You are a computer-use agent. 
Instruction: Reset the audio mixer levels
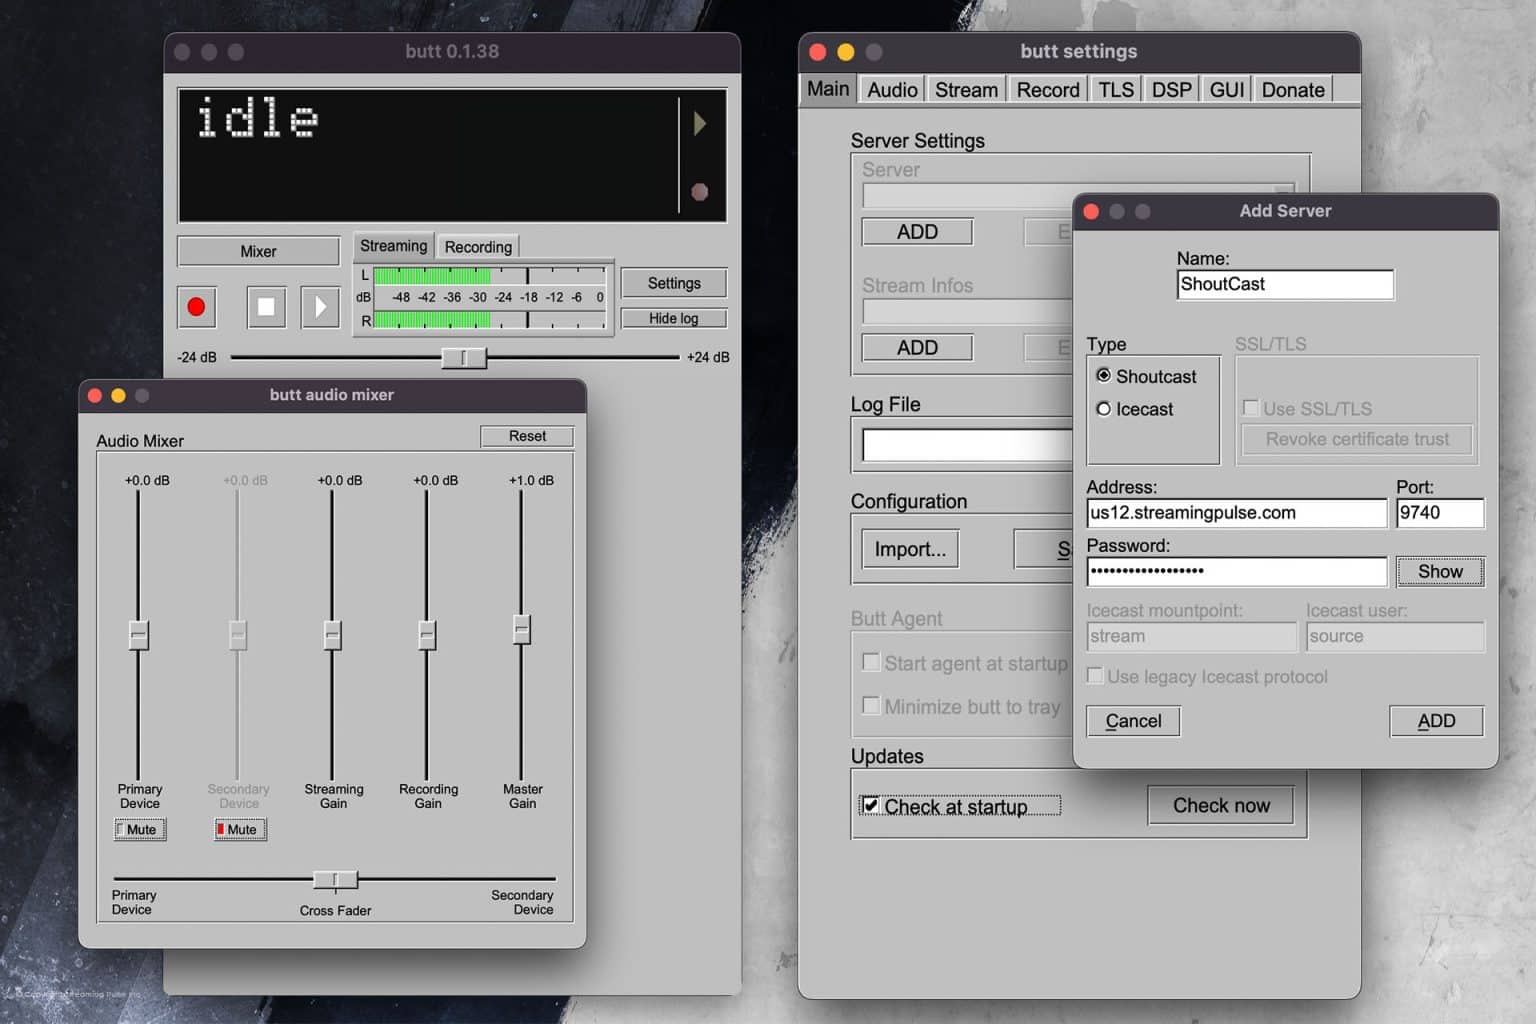527,436
